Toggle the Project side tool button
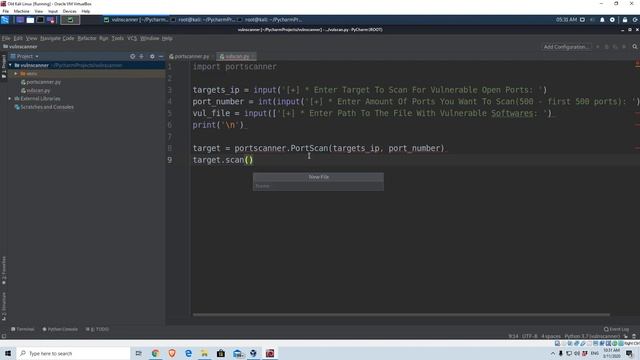The width and height of the screenshot is (640, 360). pyautogui.click(x=4, y=67)
